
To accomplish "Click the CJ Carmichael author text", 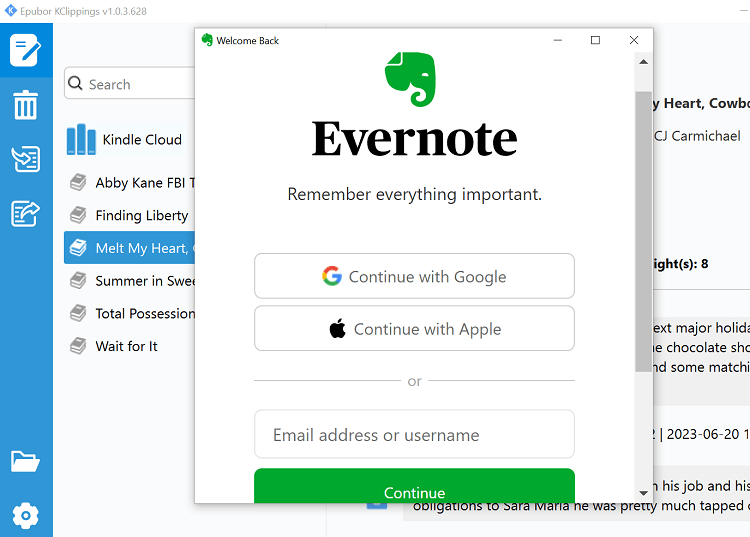I will [697, 136].
